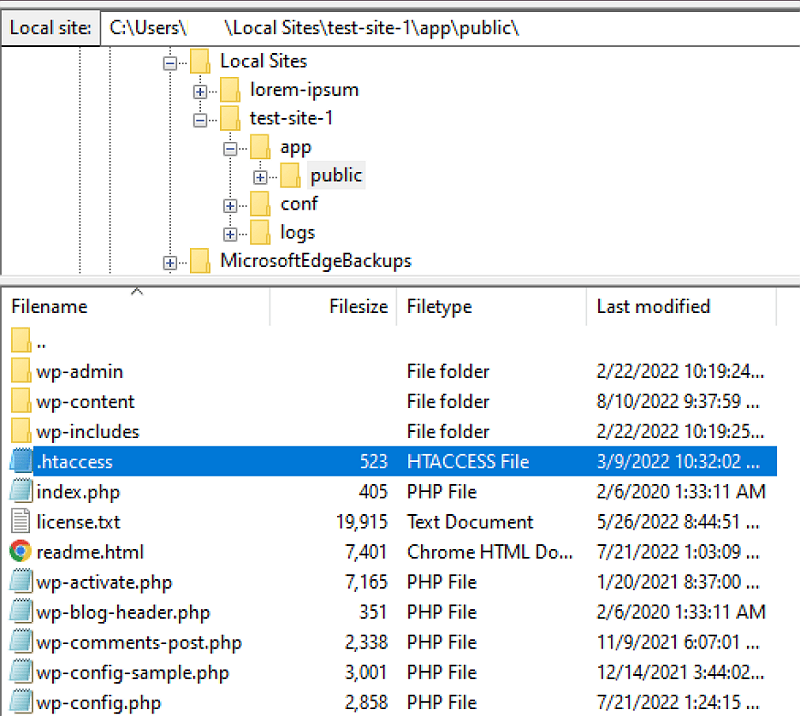Select the readme.html Chrome HTML file icon

tap(21, 551)
